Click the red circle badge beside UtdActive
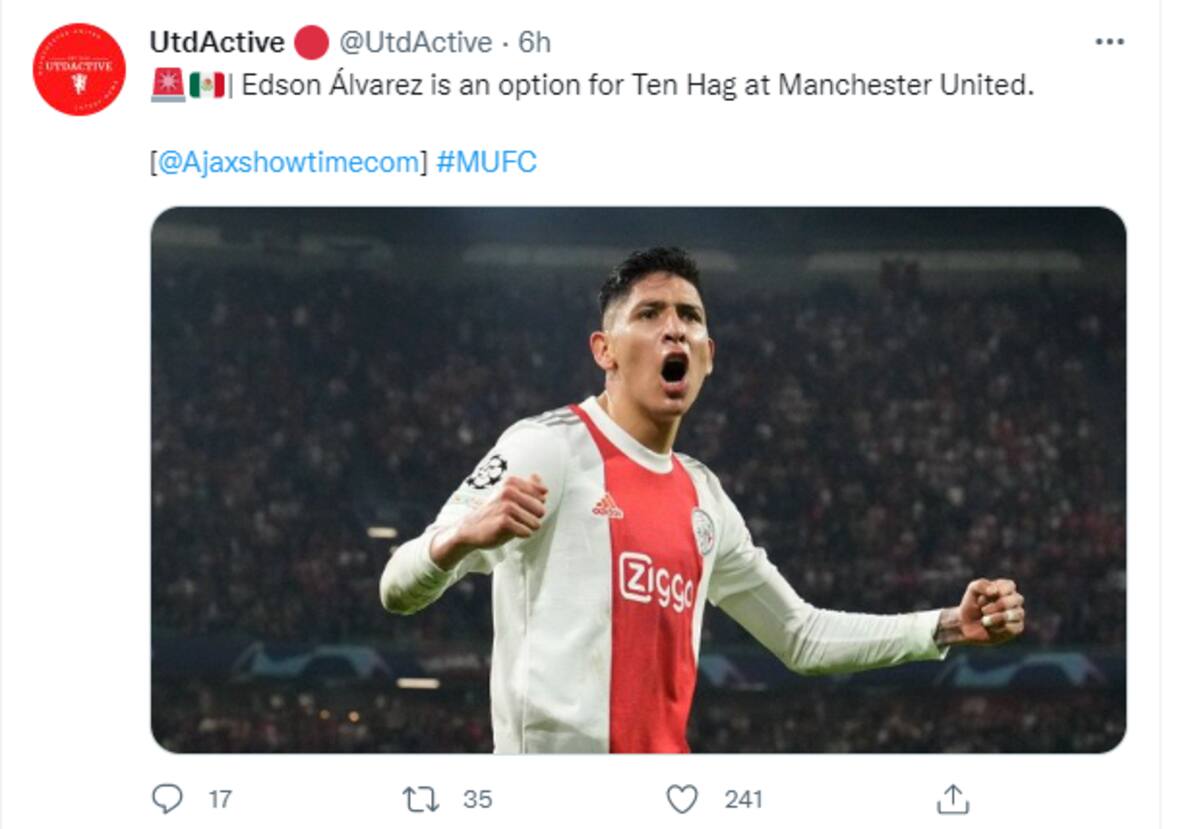The height and width of the screenshot is (829, 1200). click(x=312, y=43)
